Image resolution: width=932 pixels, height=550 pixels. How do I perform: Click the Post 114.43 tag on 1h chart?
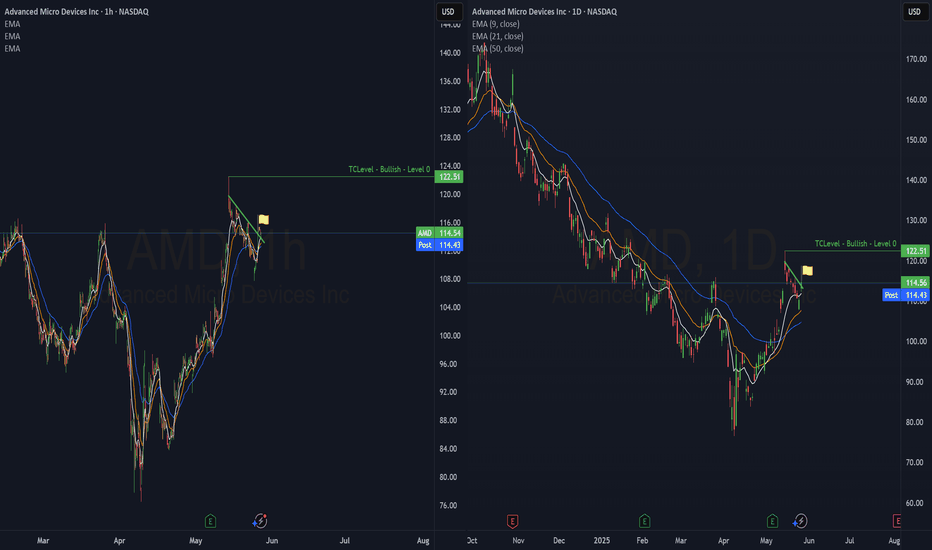[439, 245]
